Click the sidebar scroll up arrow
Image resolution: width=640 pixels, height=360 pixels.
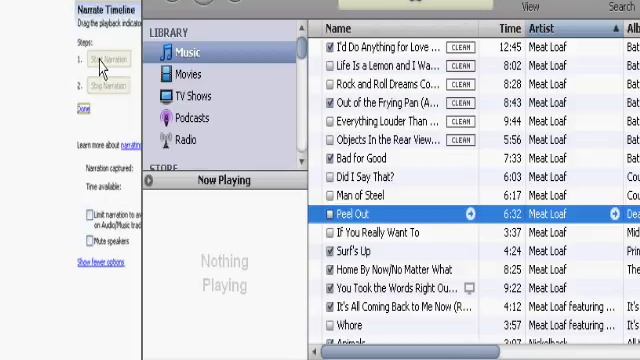pyautogui.click(x=302, y=28)
